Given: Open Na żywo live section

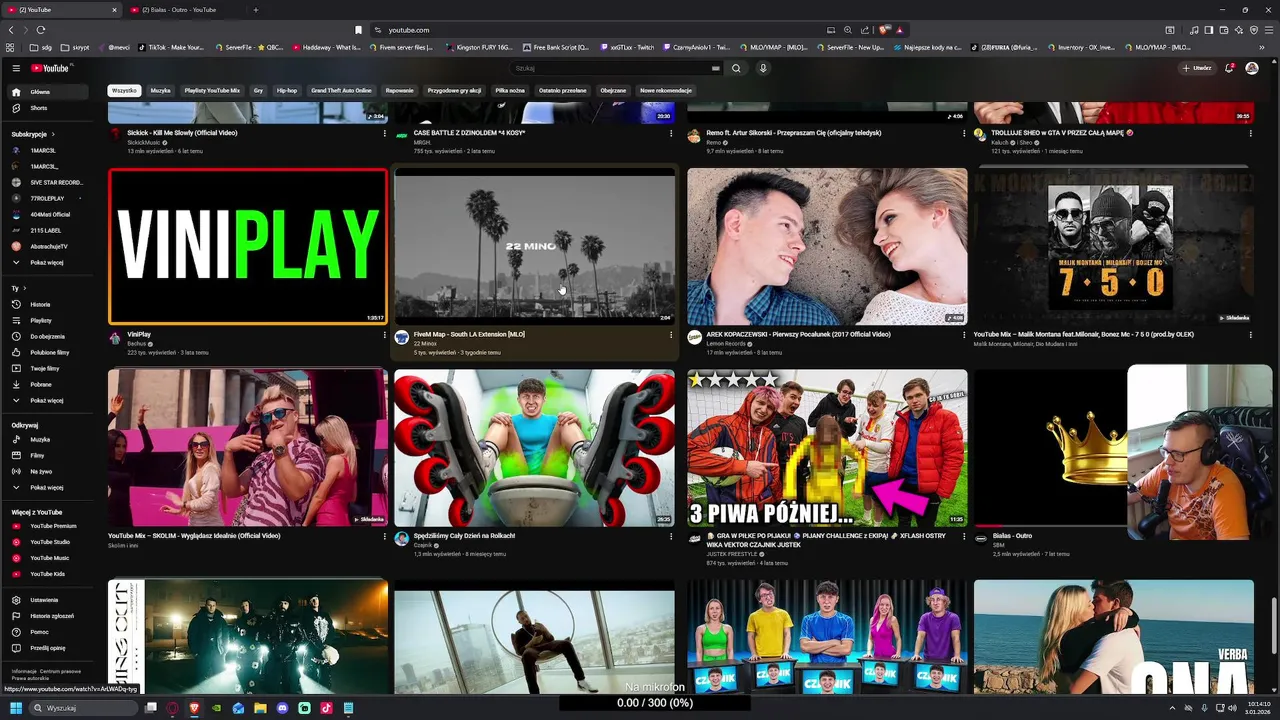Looking at the screenshot, I should coord(50,471).
